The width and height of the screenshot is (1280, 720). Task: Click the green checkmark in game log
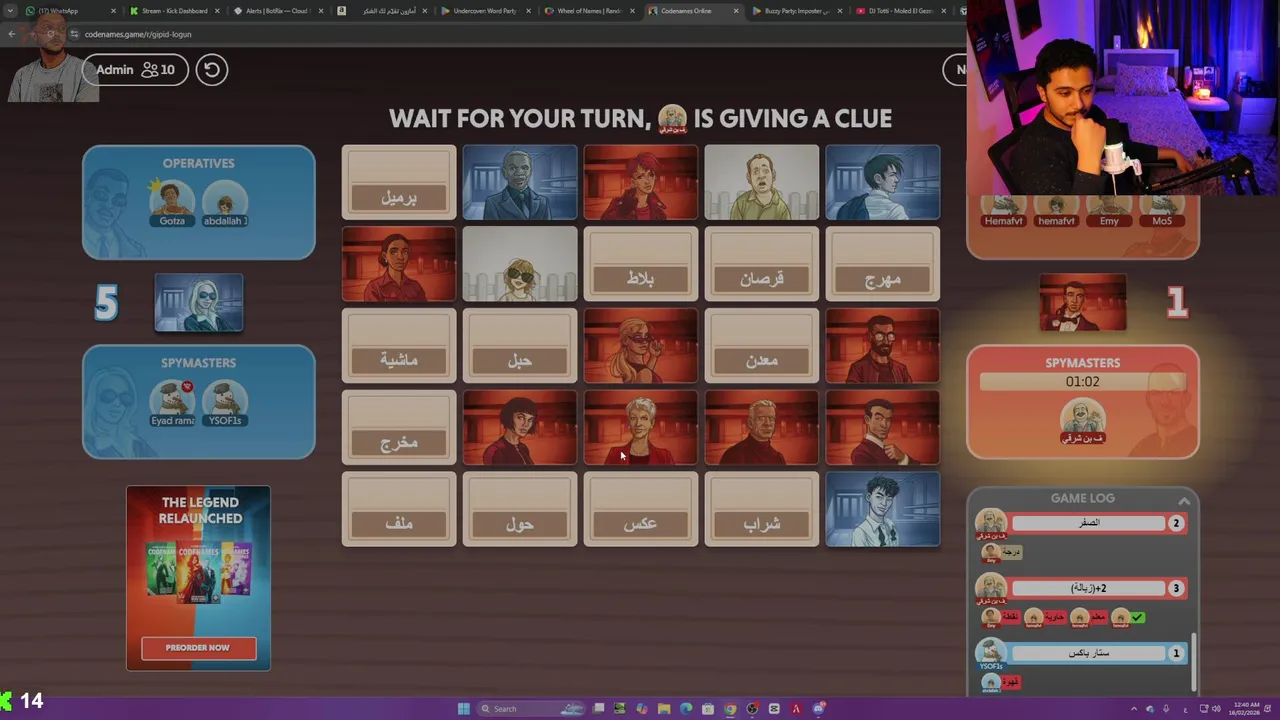point(1137,618)
